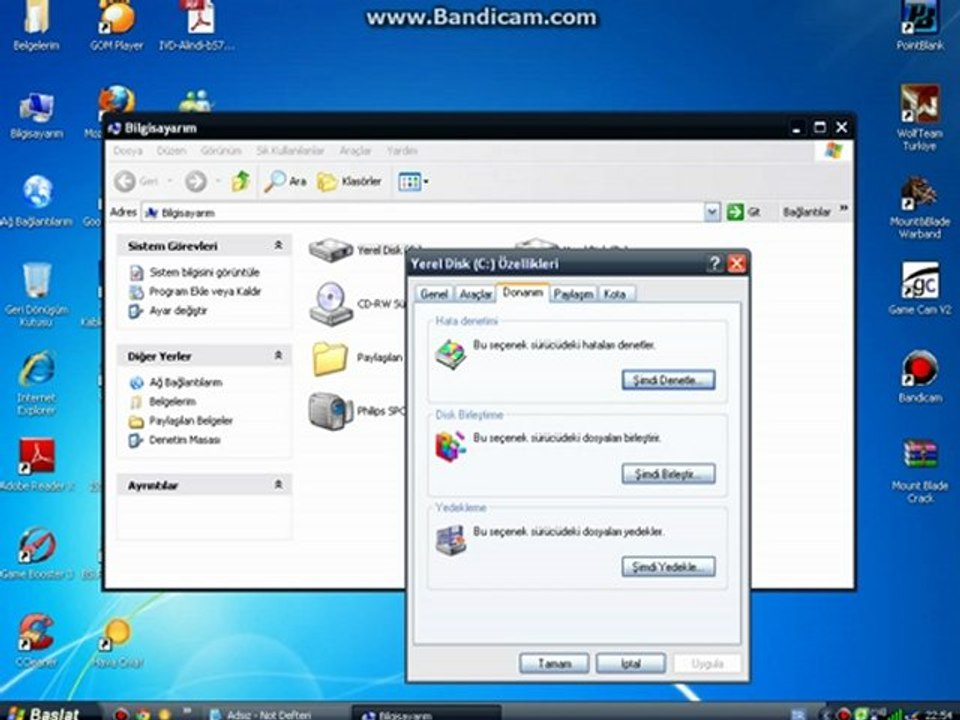Viewport: 960px width, 720px height.
Task: Open the Dosya menu
Action: (x=127, y=151)
